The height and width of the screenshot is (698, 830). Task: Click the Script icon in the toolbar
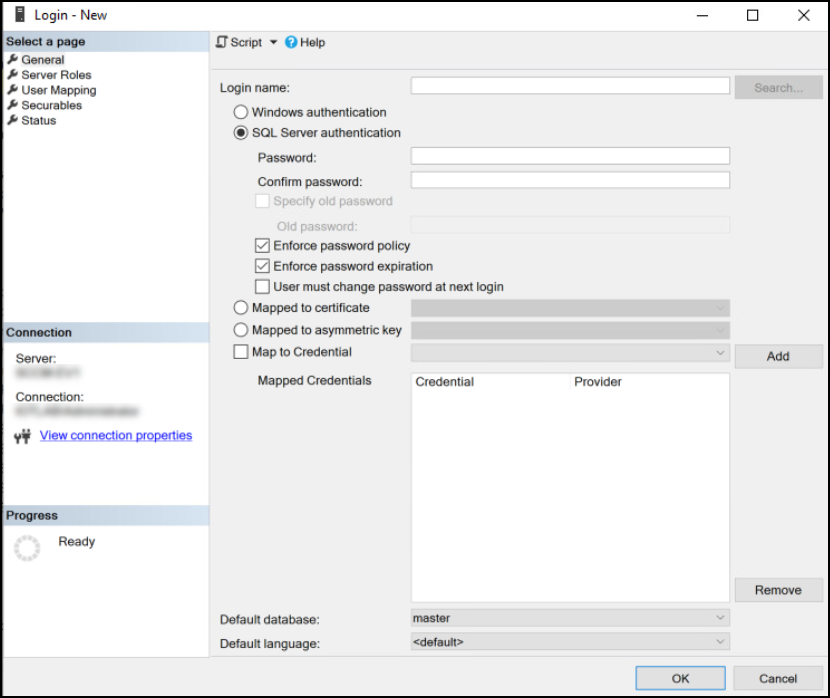[x=222, y=42]
